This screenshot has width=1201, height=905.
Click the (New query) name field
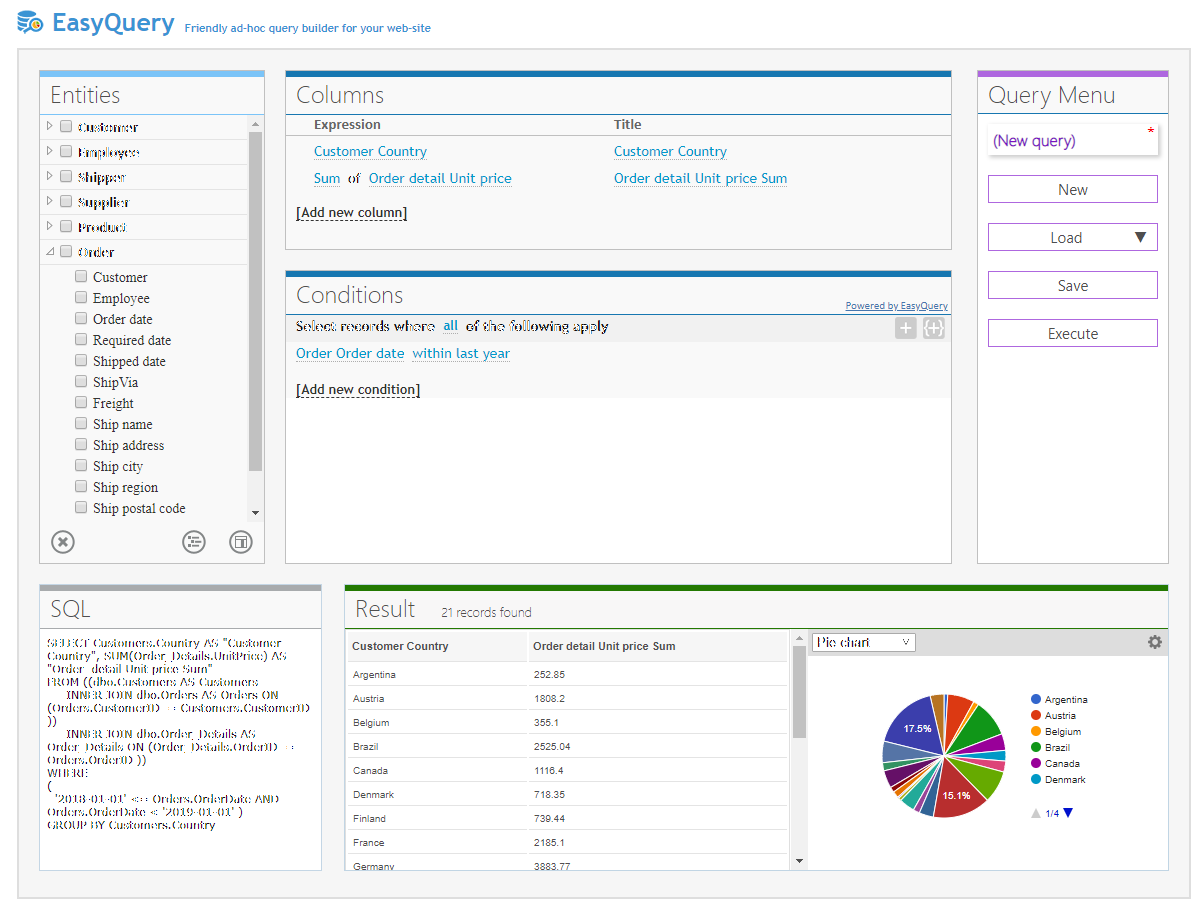point(1073,141)
